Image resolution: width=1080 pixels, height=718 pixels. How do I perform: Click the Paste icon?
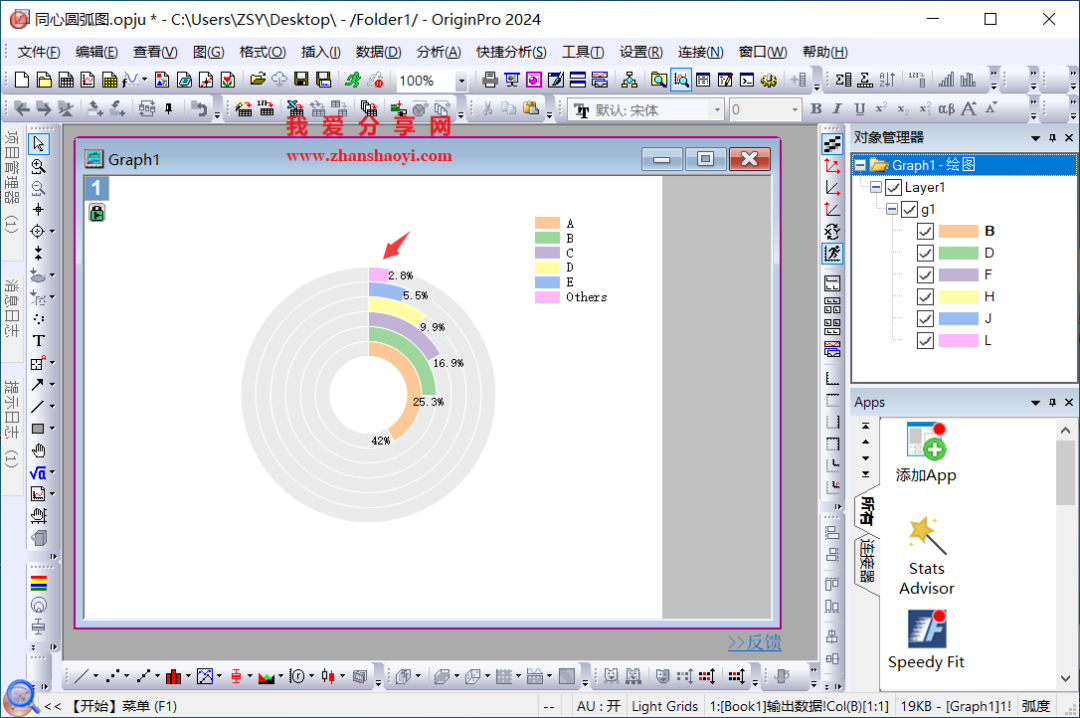click(530, 108)
